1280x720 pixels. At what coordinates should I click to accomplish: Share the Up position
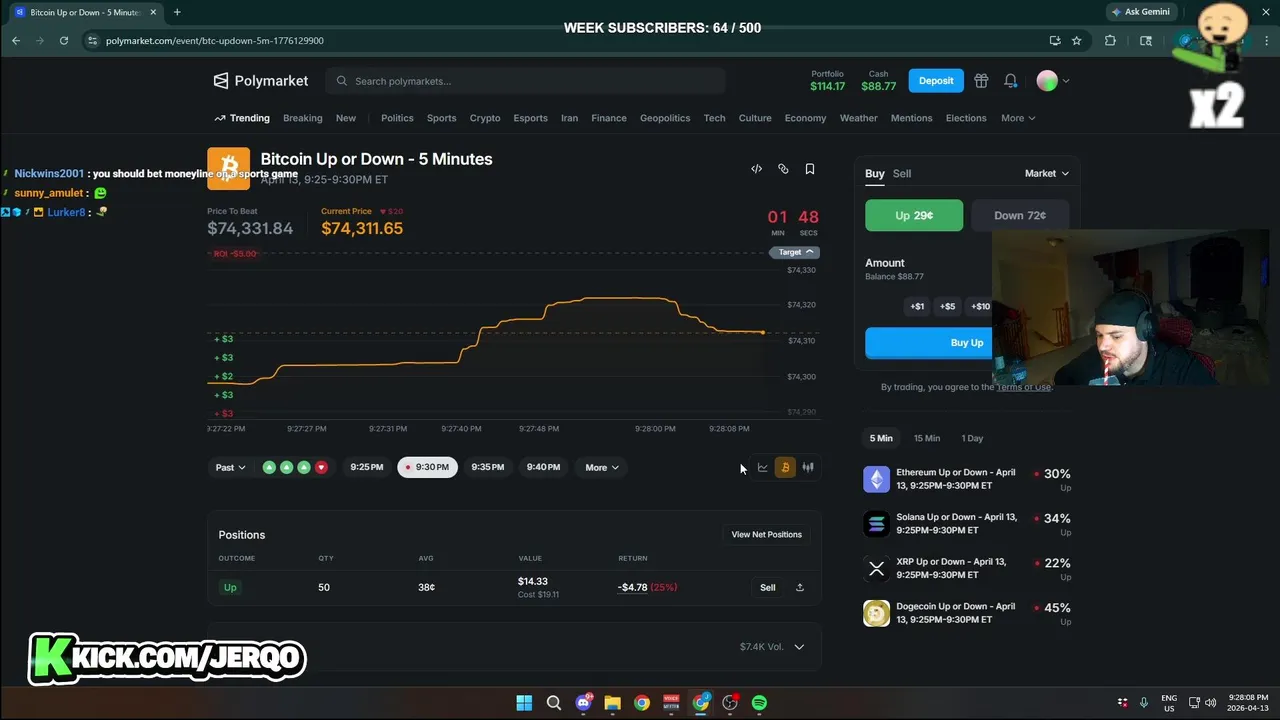pyautogui.click(x=800, y=587)
